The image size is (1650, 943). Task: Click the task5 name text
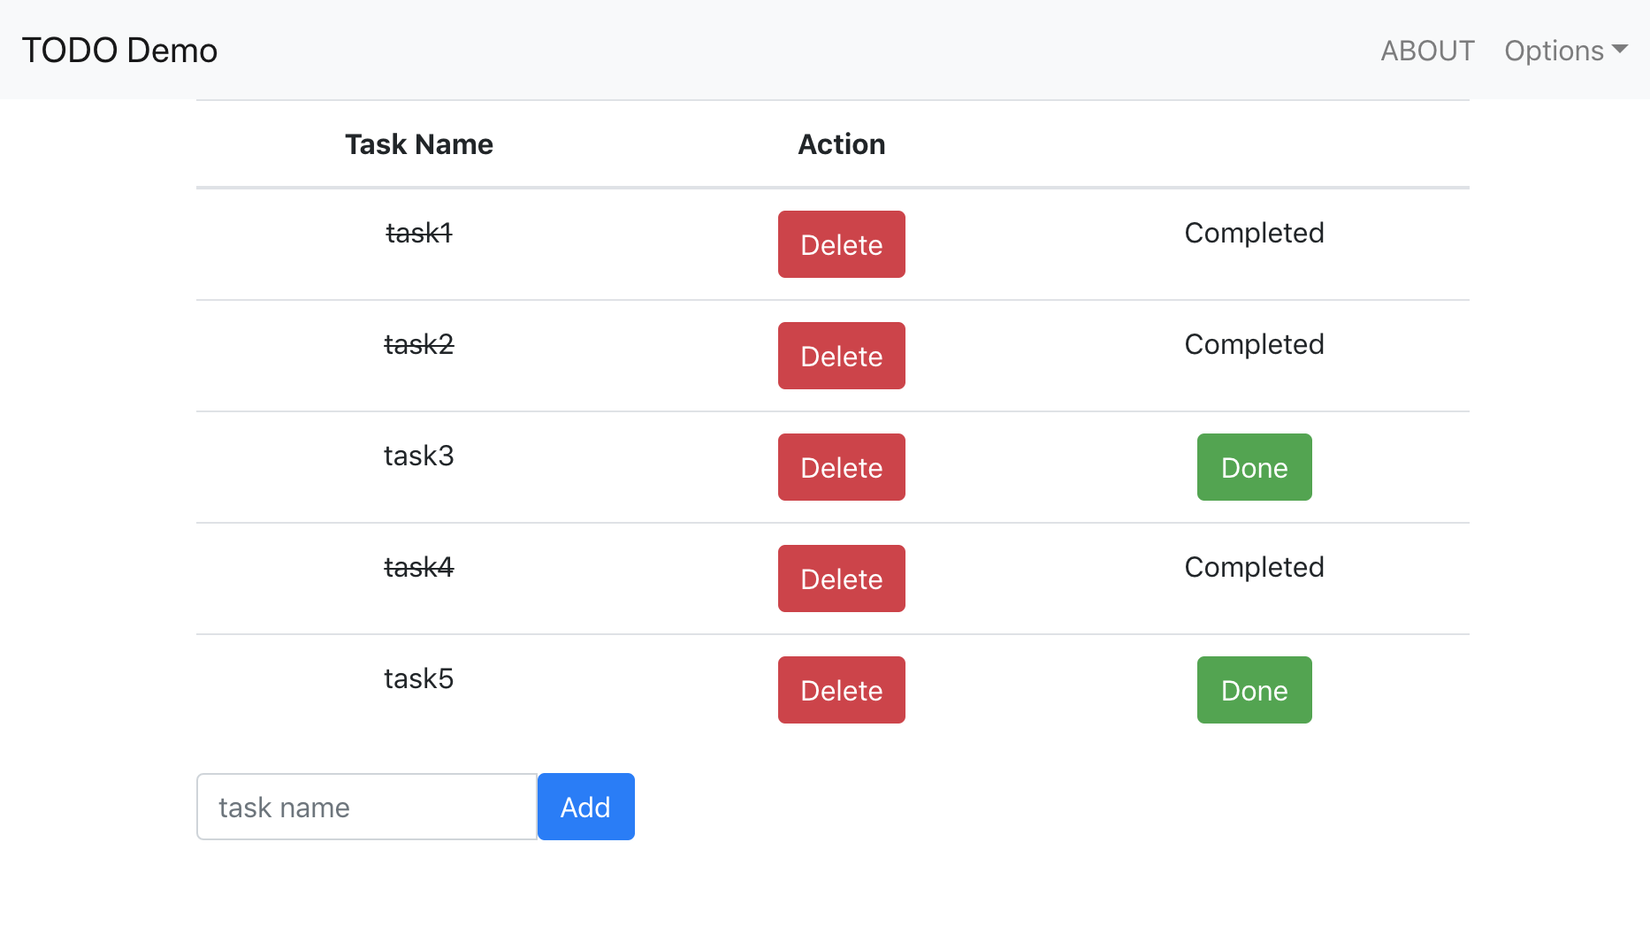pos(419,679)
